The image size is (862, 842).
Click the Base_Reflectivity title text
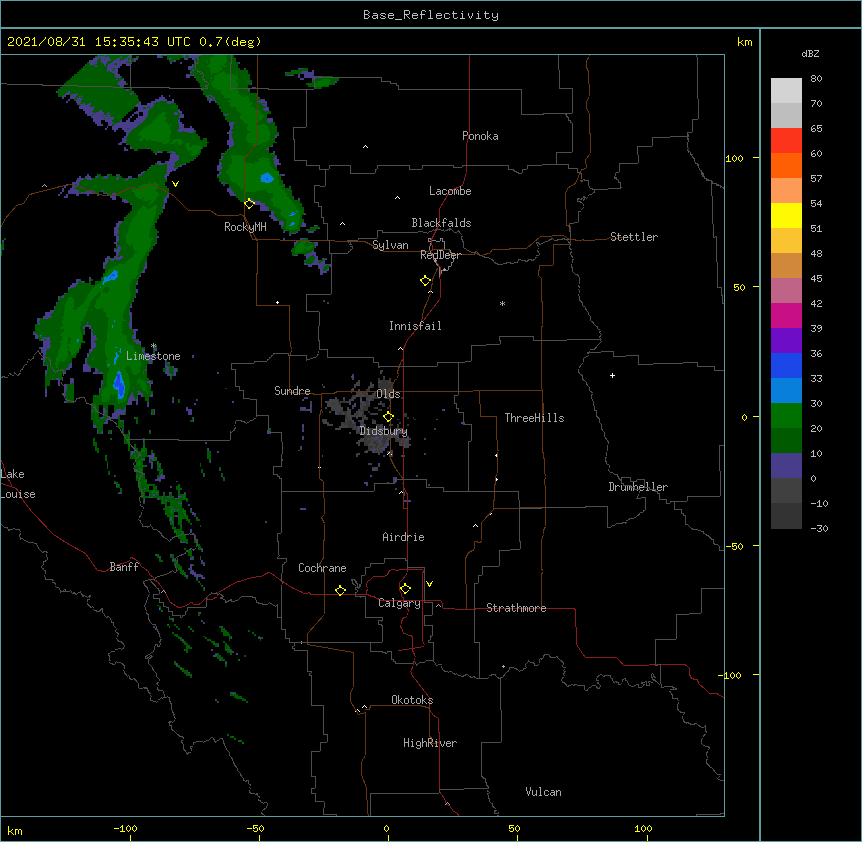tap(431, 15)
